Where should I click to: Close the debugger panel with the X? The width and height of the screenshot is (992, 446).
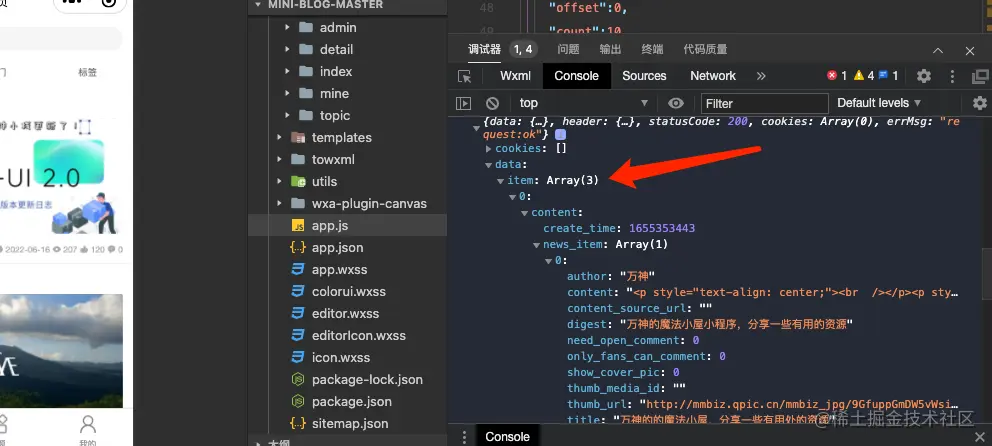pos(970,51)
